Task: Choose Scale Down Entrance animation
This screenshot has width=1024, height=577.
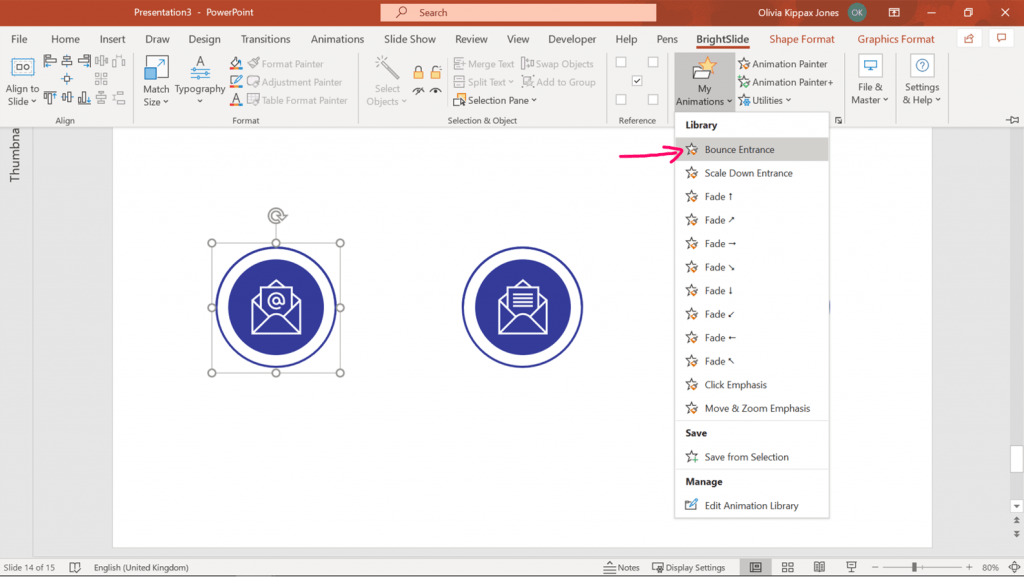Action: (752, 173)
